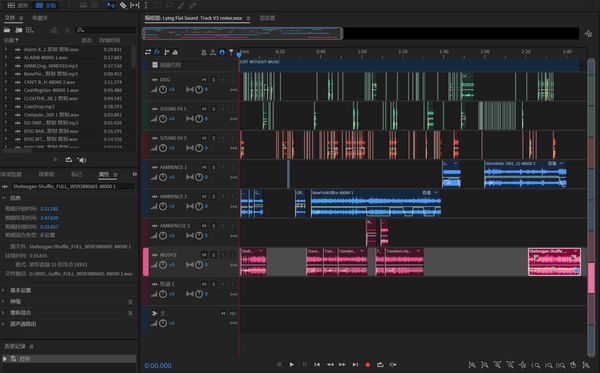The image size is (600, 373).
Task: Click the Stop button in transport
Action: 279,365
